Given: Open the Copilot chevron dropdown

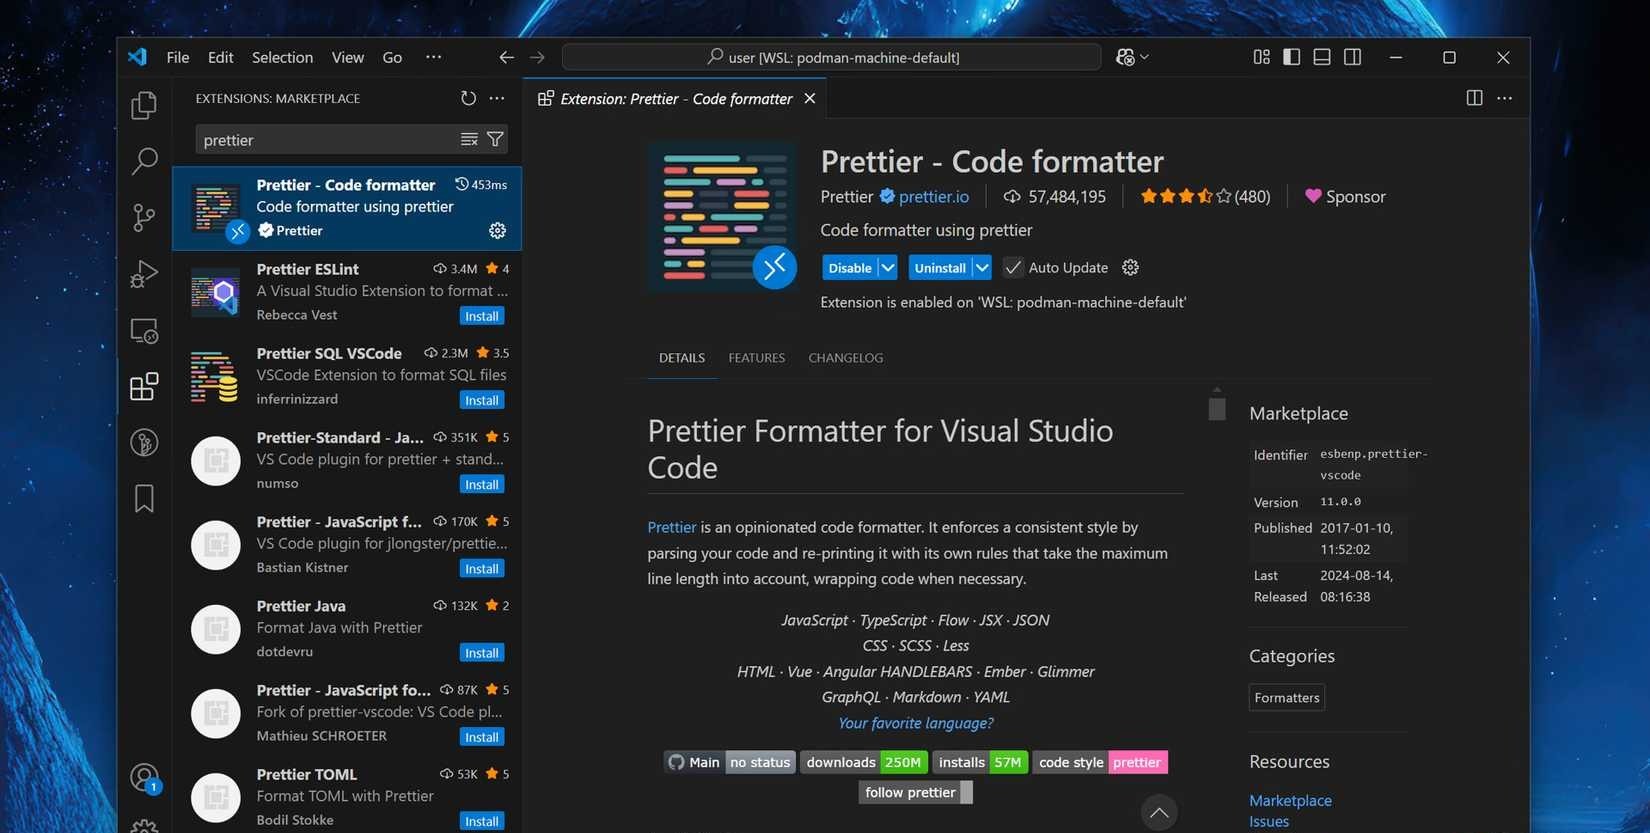Looking at the screenshot, I should point(1145,58).
